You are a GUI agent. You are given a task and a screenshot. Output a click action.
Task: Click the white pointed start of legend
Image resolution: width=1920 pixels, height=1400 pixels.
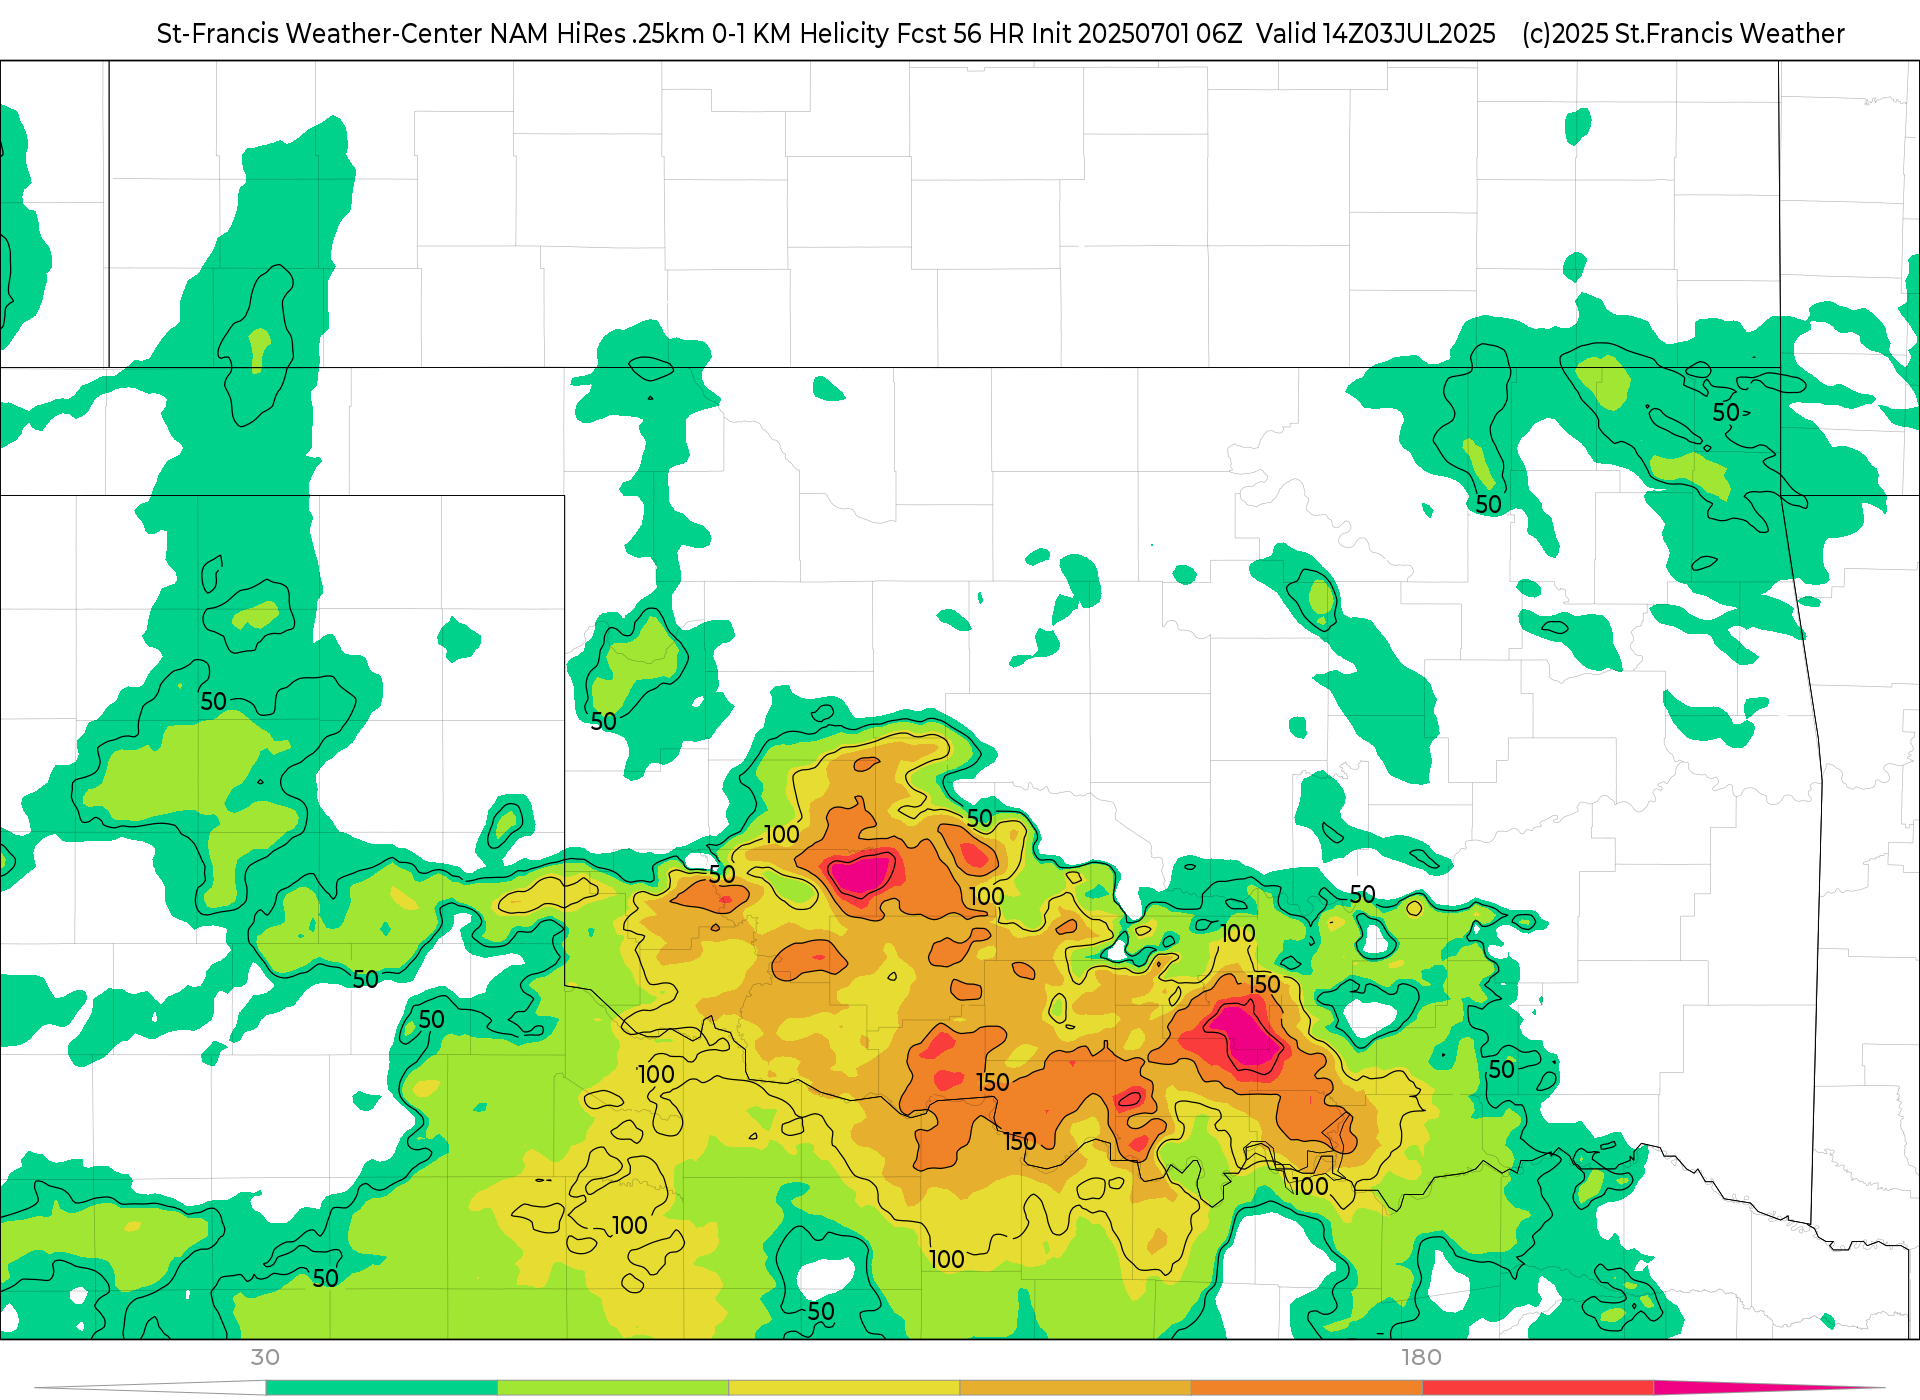point(150,1388)
